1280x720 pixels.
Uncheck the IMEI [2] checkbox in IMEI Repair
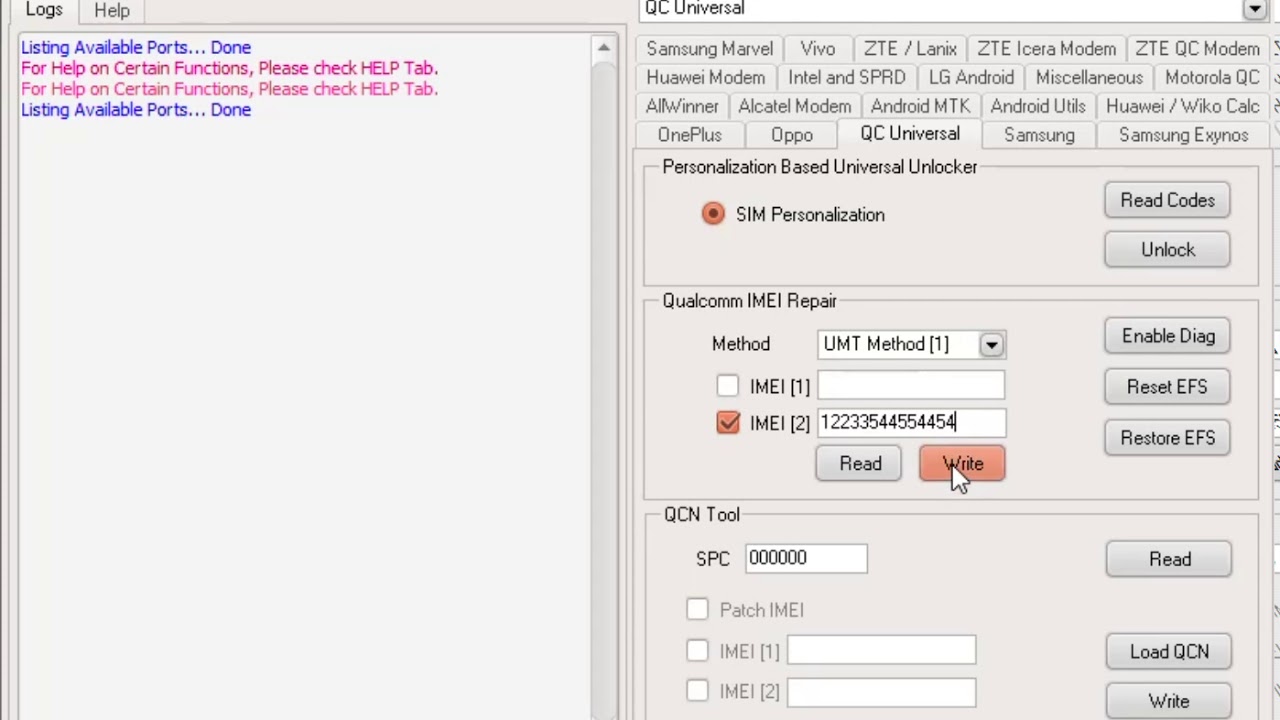(728, 423)
